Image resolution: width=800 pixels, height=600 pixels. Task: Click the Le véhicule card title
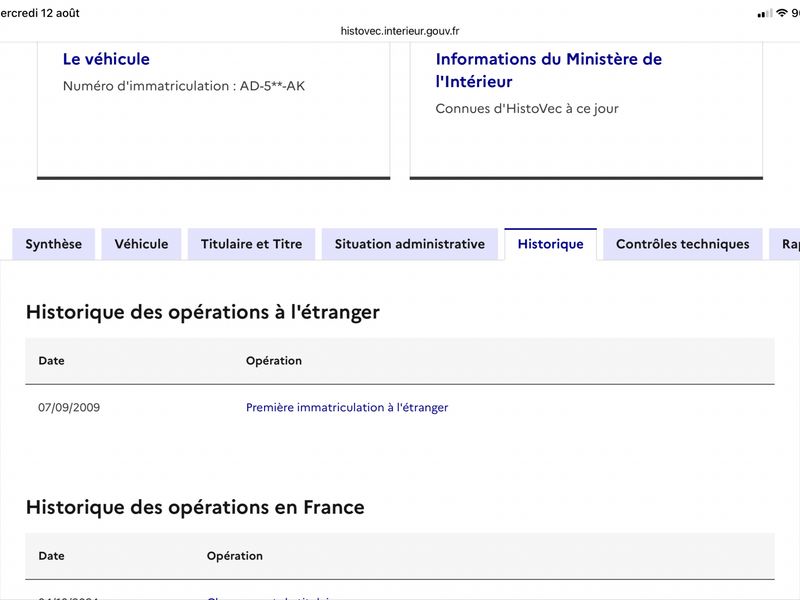pos(106,59)
